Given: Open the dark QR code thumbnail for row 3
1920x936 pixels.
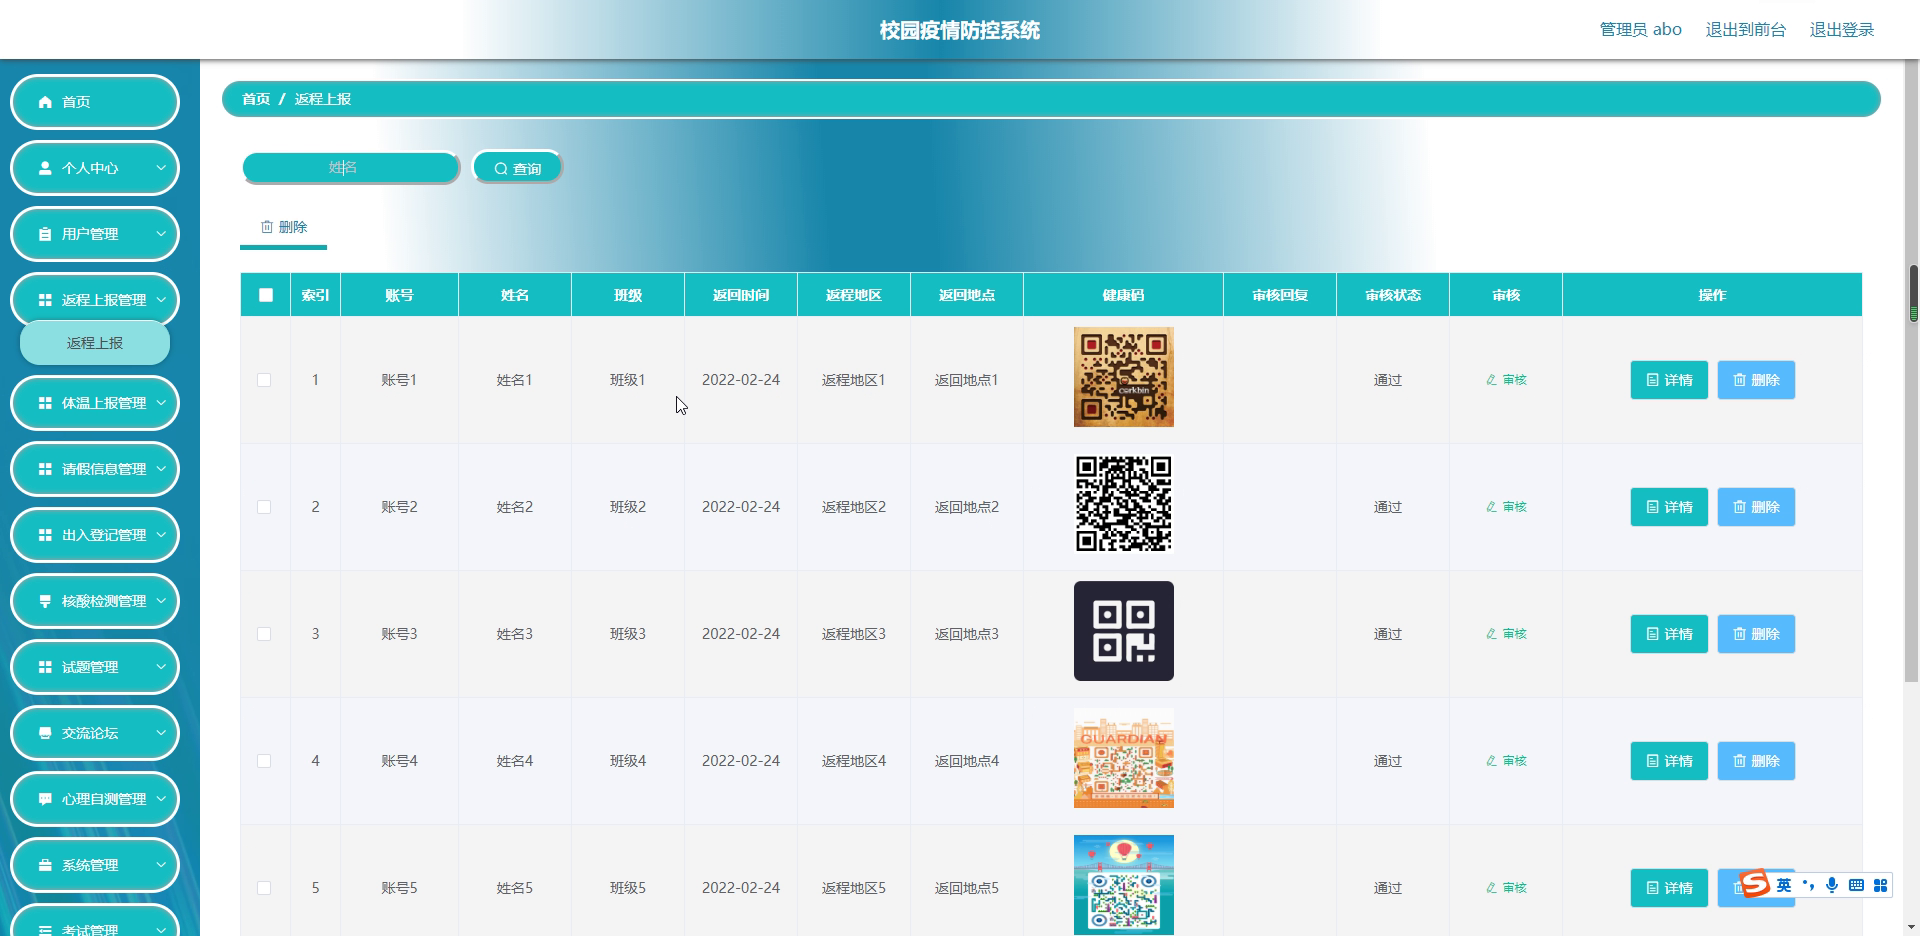Looking at the screenshot, I should tap(1124, 631).
